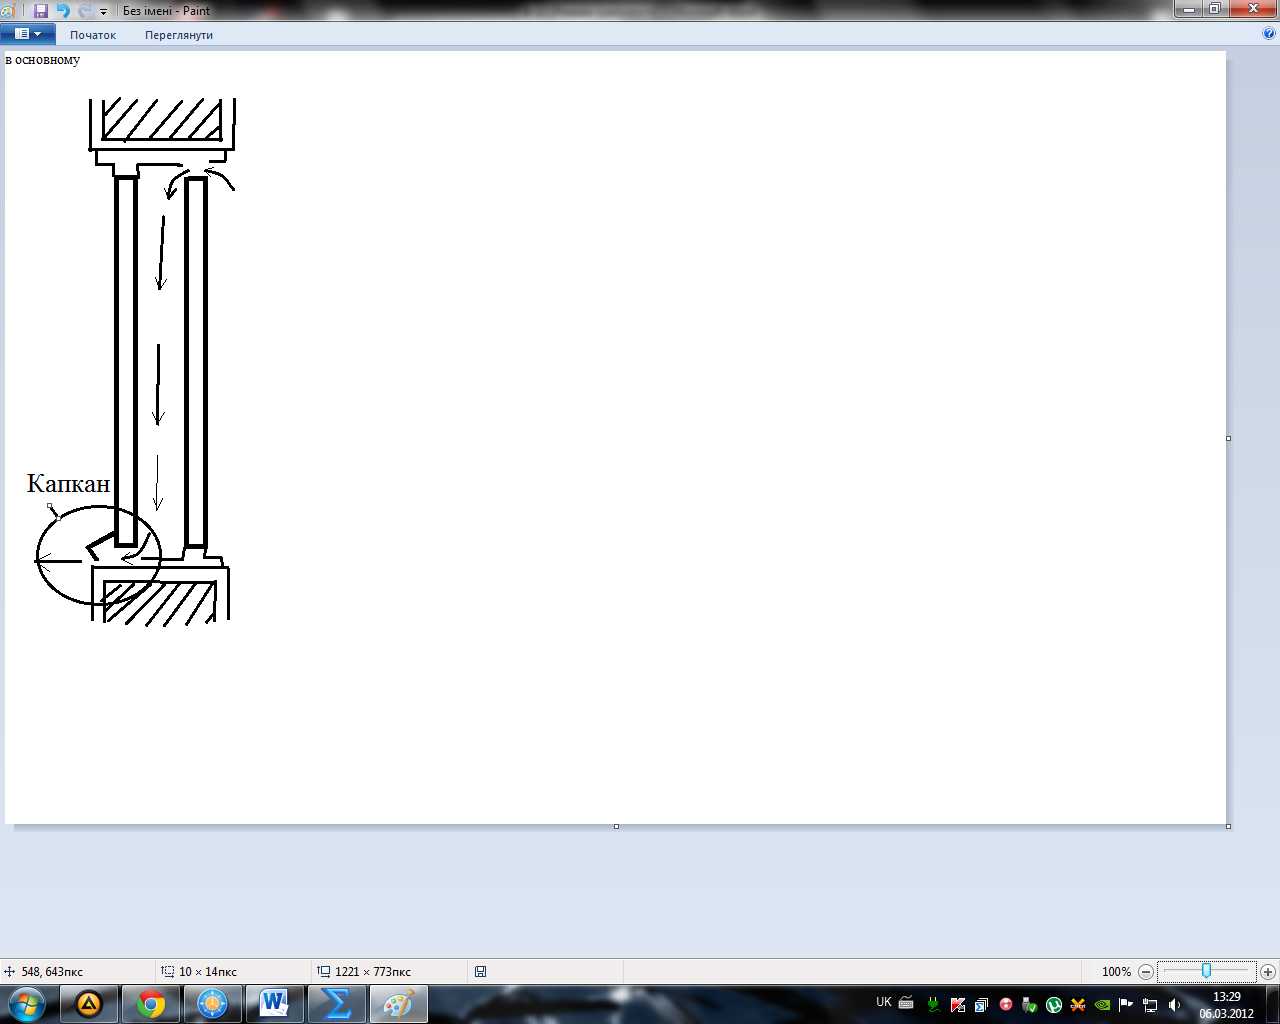The height and width of the screenshot is (1024, 1280).
Task: Click the green power plug tray icon
Action: coord(934,1005)
